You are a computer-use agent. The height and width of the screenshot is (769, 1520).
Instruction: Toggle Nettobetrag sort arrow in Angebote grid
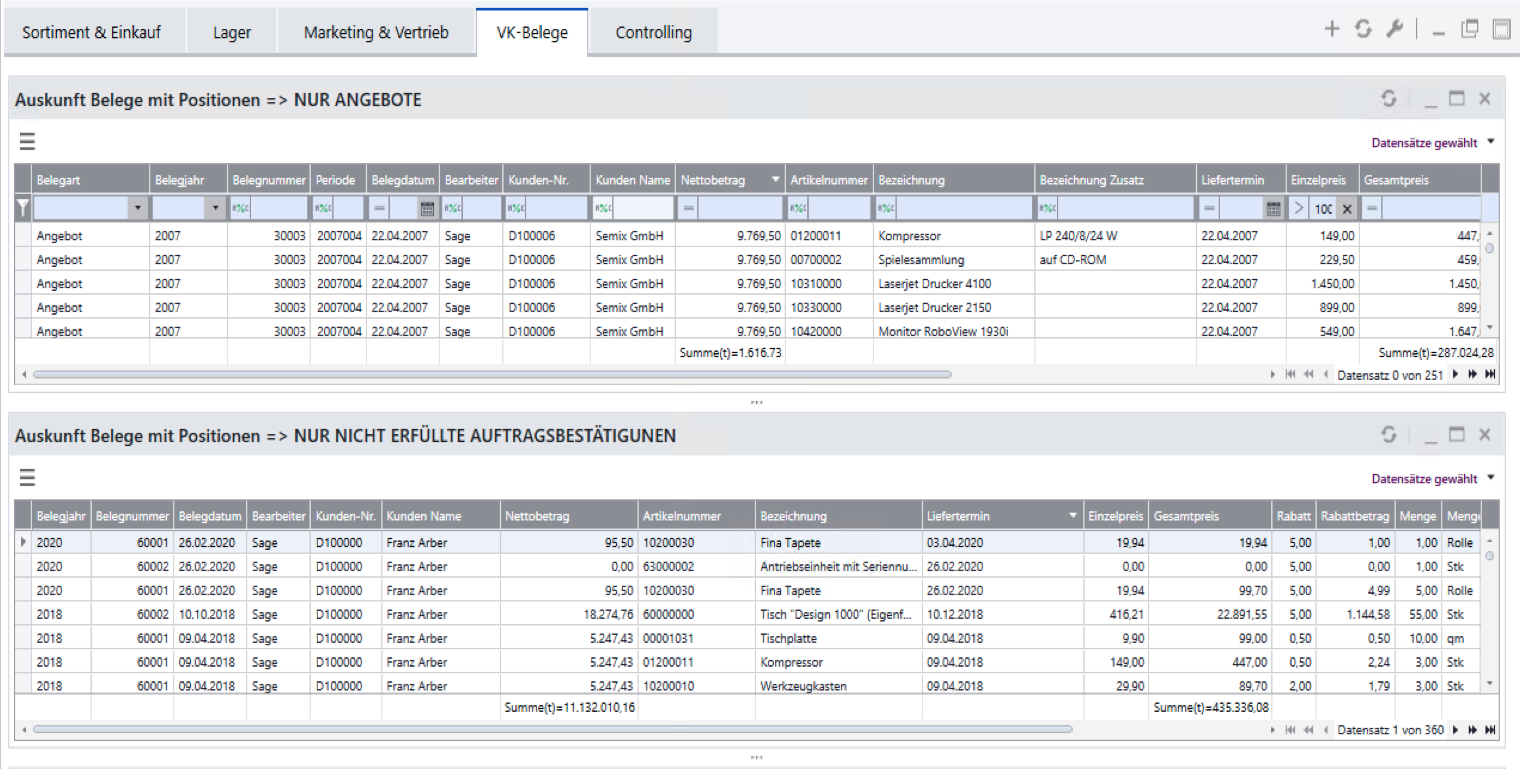(775, 180)
